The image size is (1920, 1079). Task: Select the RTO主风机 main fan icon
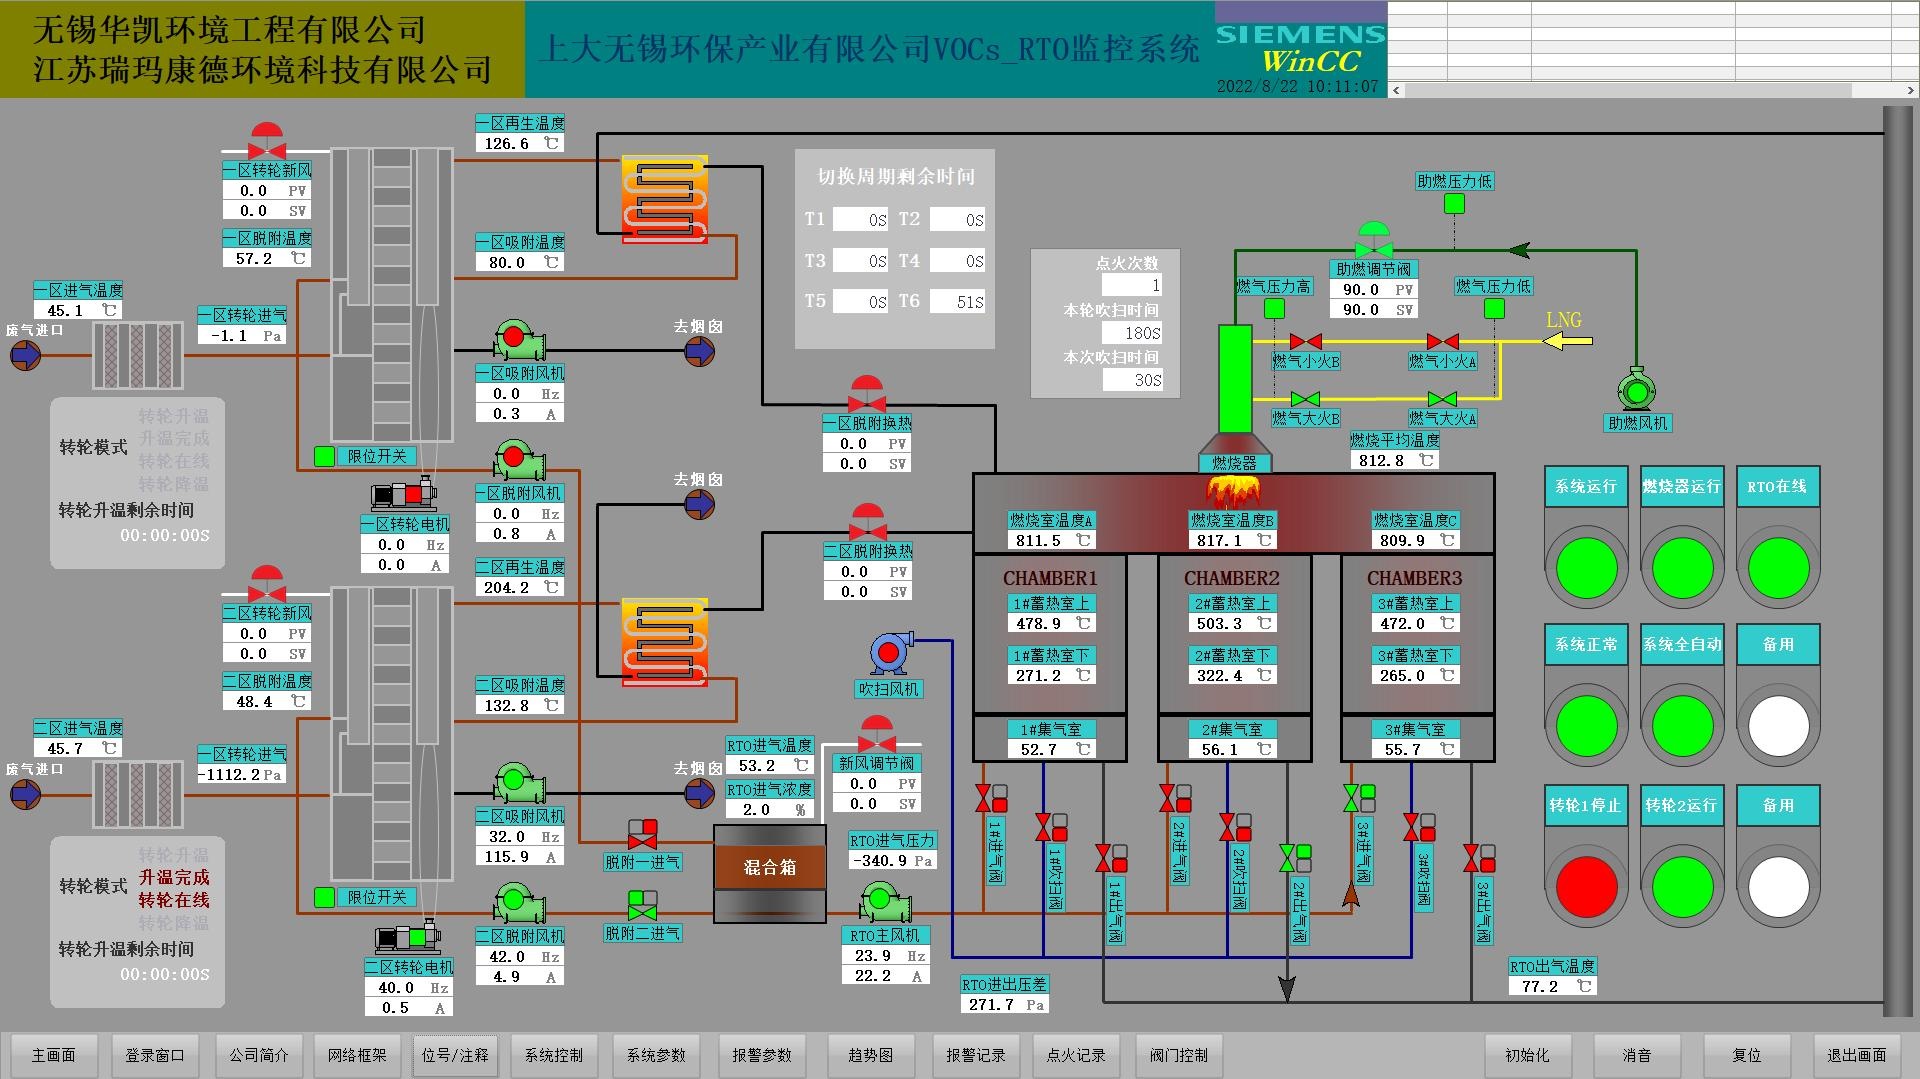tap(883, 903)
